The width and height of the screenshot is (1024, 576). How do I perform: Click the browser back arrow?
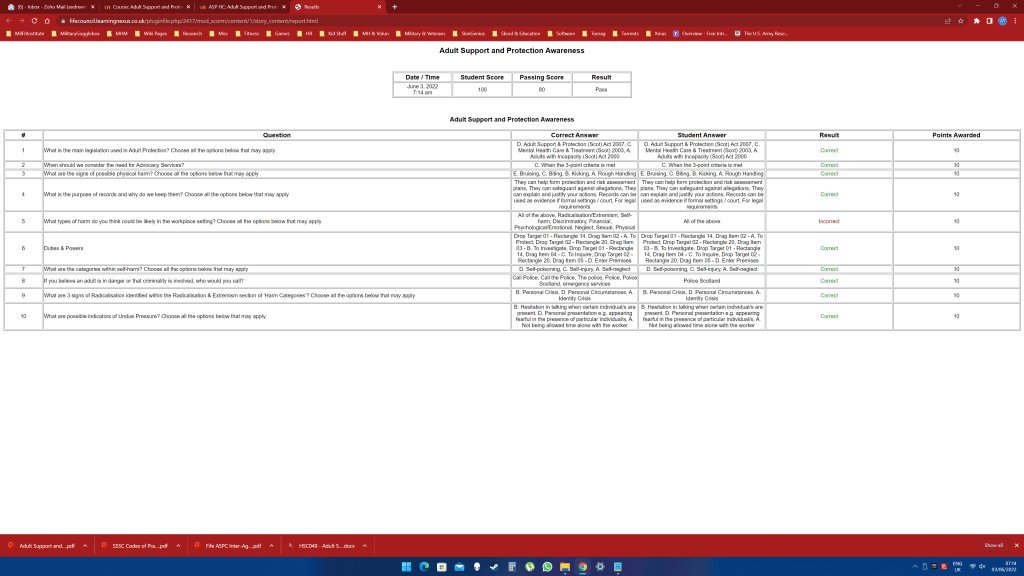point(8,20)
